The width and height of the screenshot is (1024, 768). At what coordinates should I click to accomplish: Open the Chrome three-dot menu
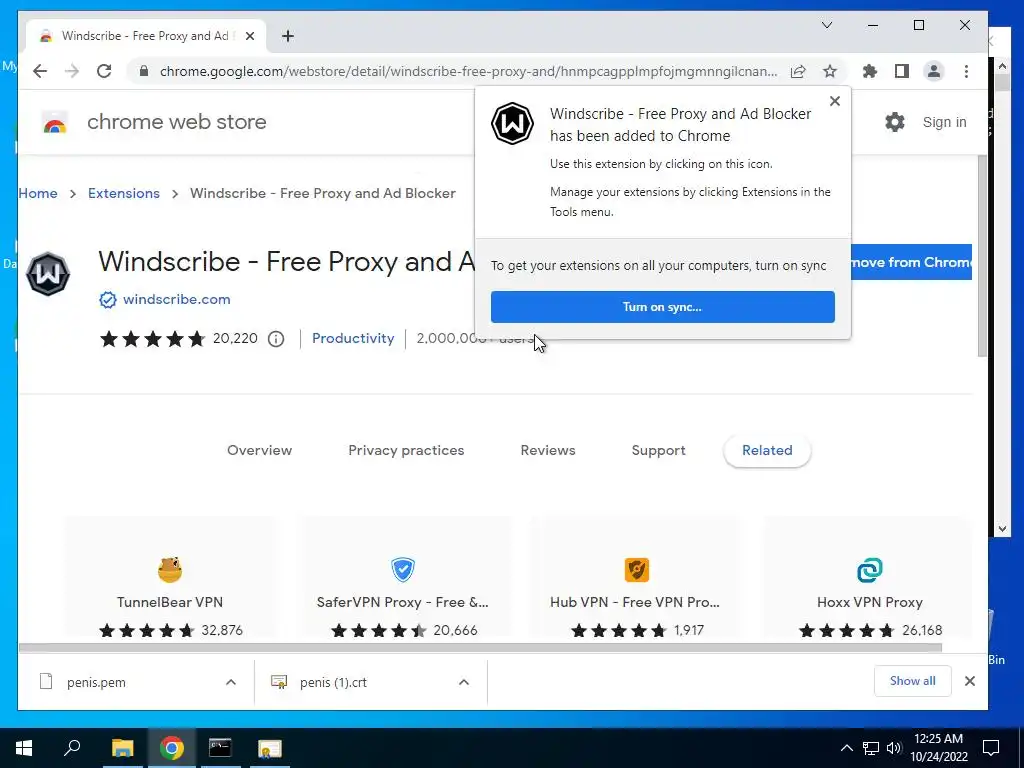(x=967, y=71)
